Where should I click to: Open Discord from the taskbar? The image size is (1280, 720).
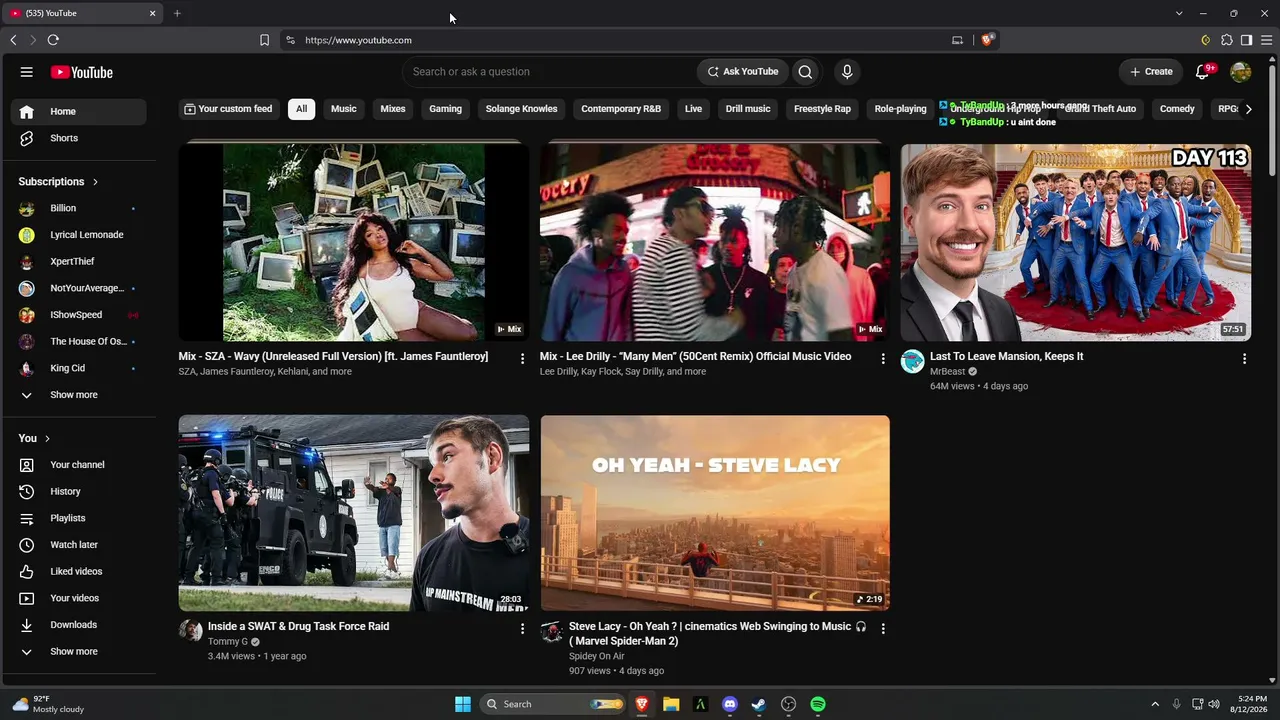(730, 704)
